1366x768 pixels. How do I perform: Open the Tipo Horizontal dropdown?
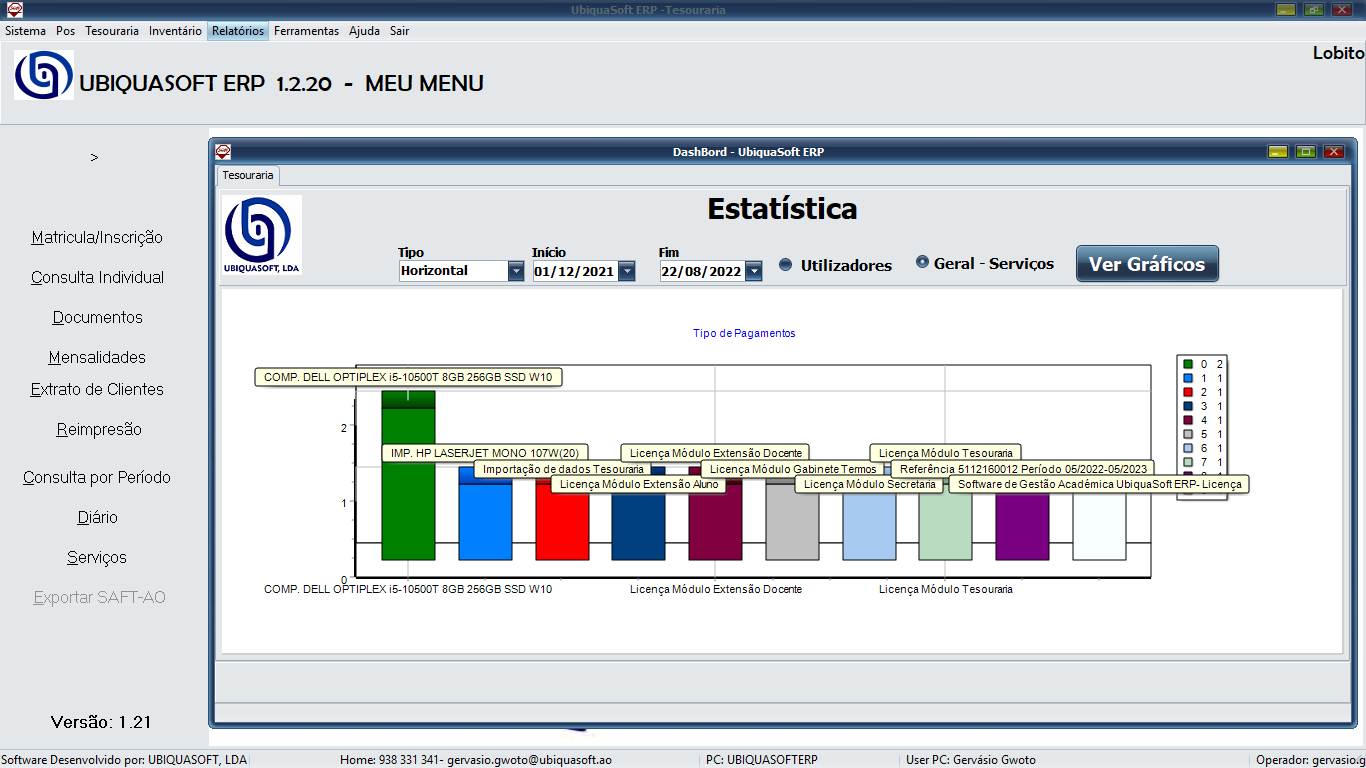click(x=515, y=271)
